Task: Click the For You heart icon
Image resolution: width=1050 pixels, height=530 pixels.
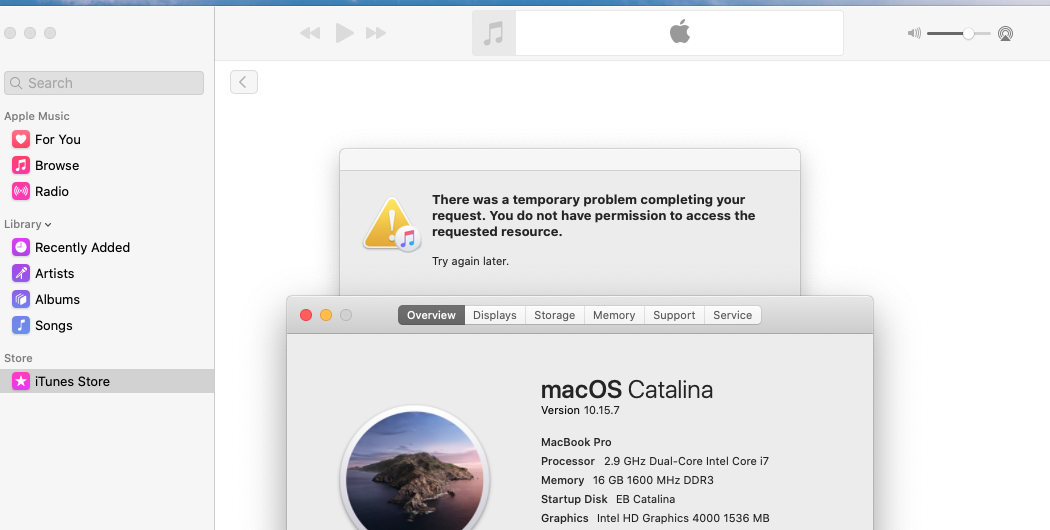Action: [x=21, y=139]
